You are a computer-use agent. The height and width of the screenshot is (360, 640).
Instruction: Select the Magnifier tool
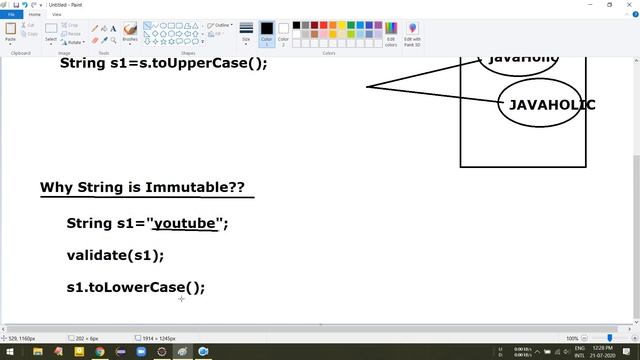click(113, 40)
